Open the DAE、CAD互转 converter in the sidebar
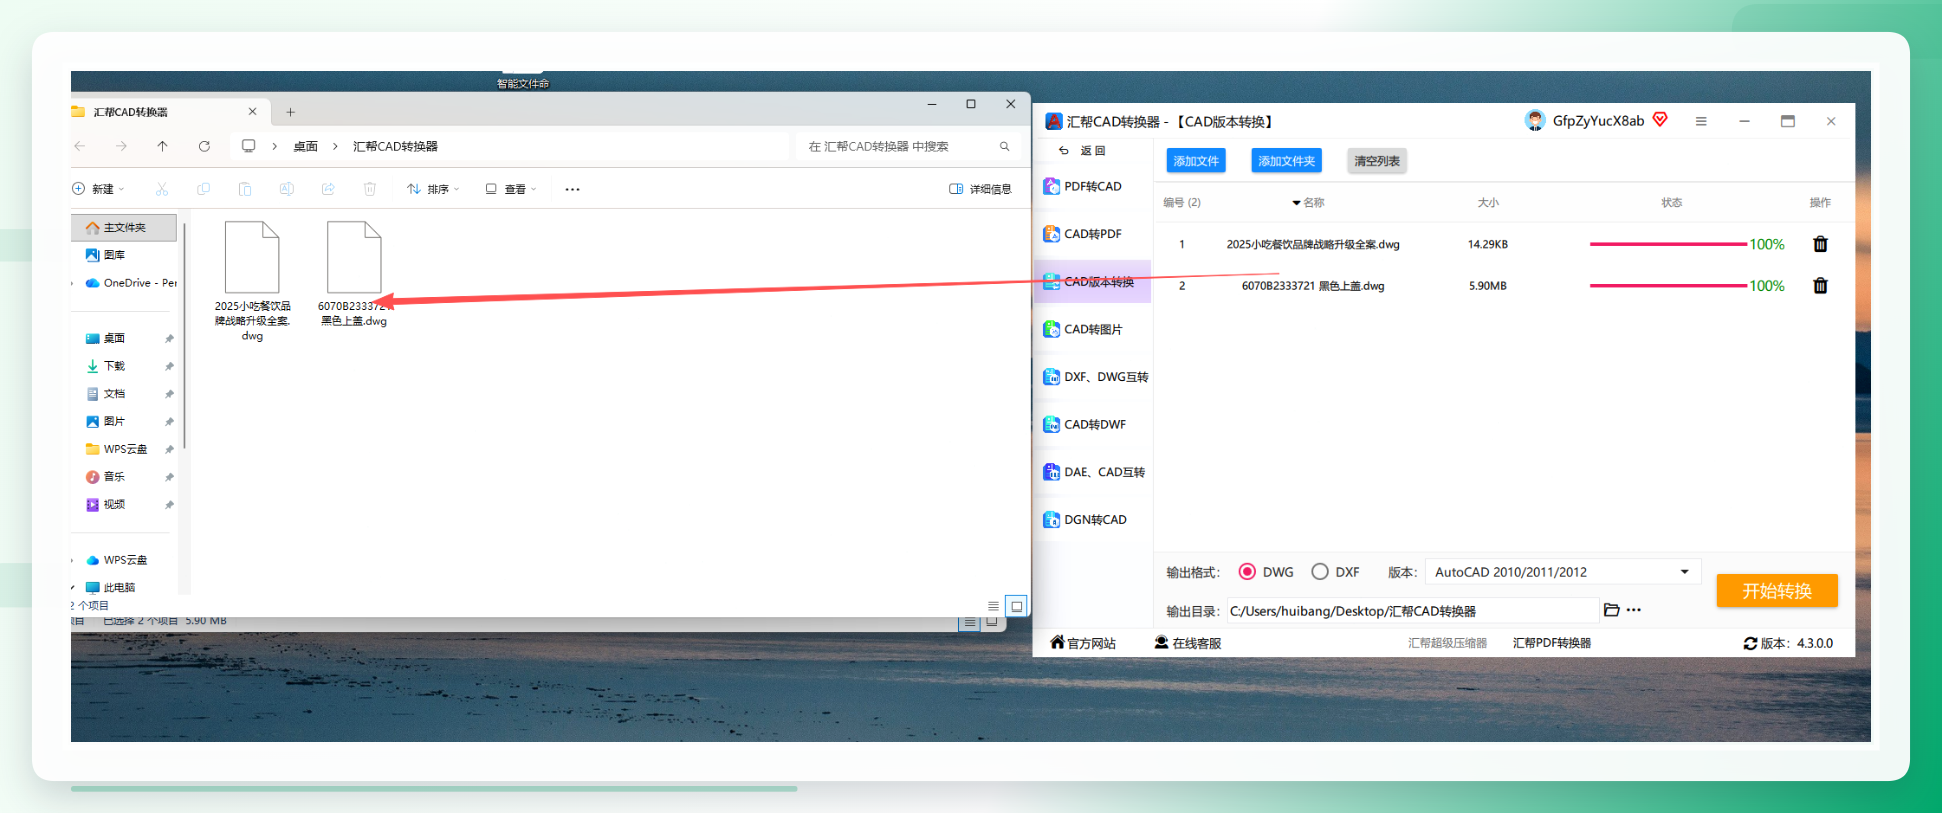Viewport: 1942px width, 813px height. [1094, 472]
